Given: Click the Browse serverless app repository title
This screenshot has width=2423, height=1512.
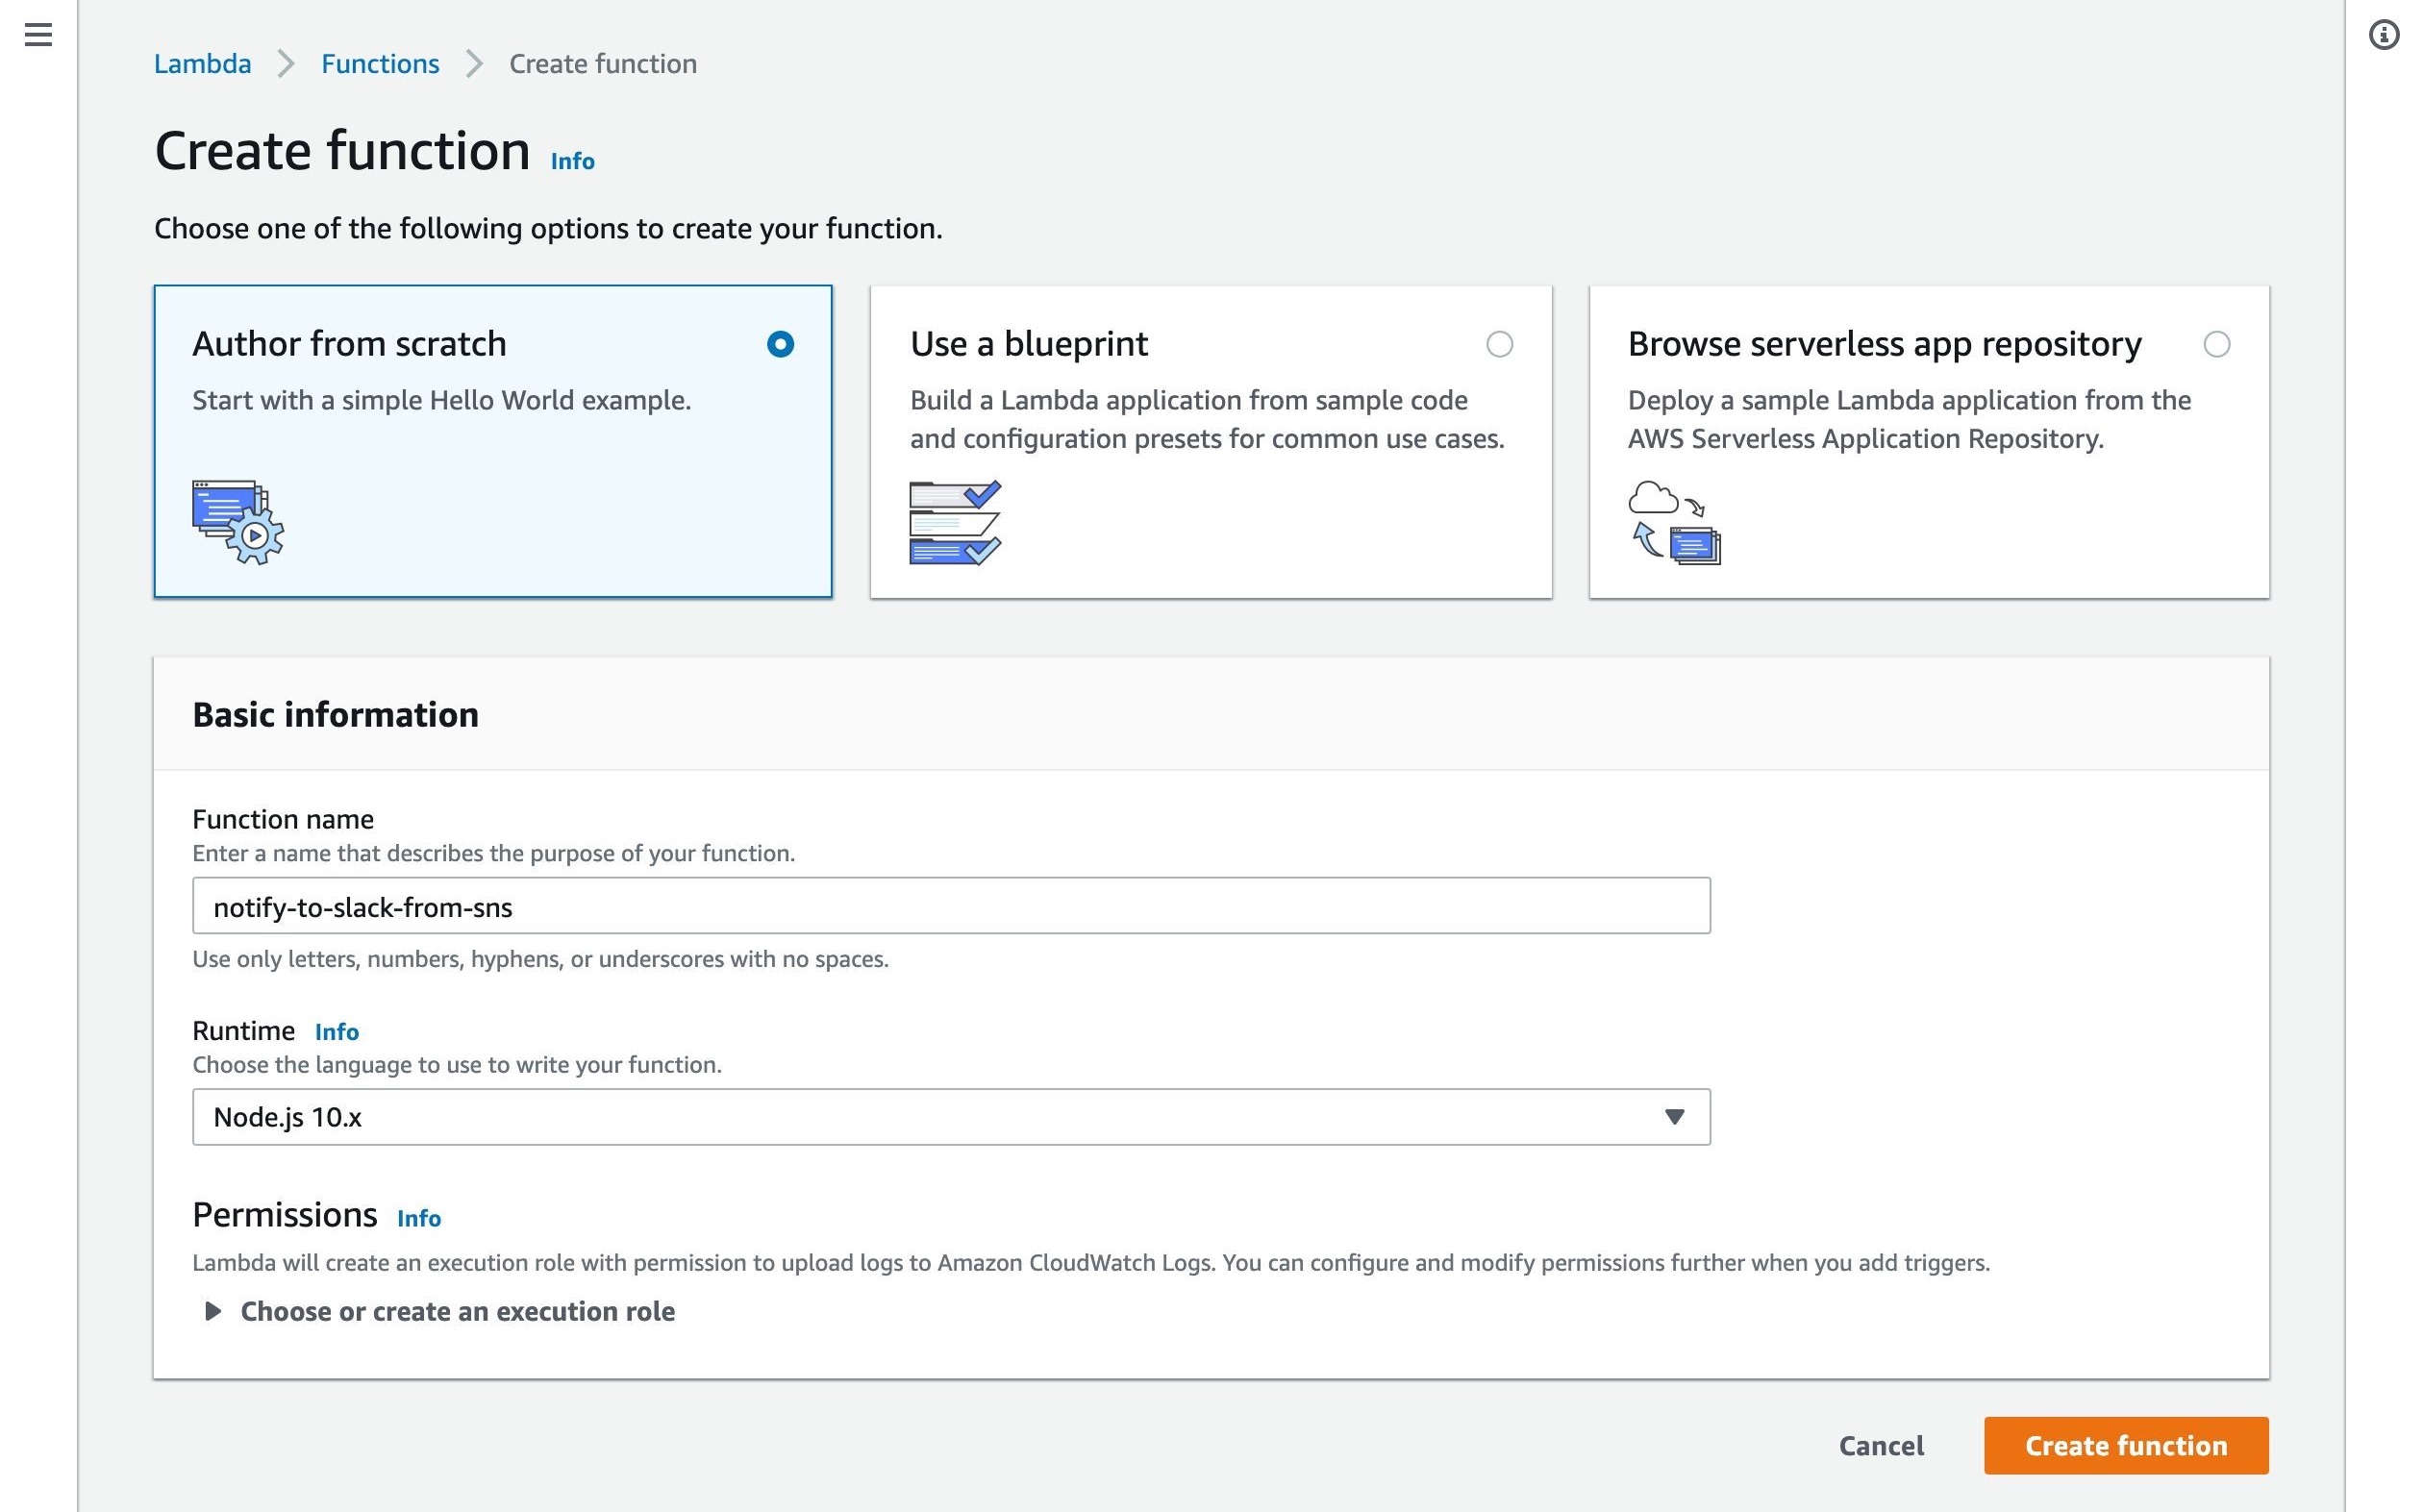Looking at the screenshot, I should pos(1884,343).
